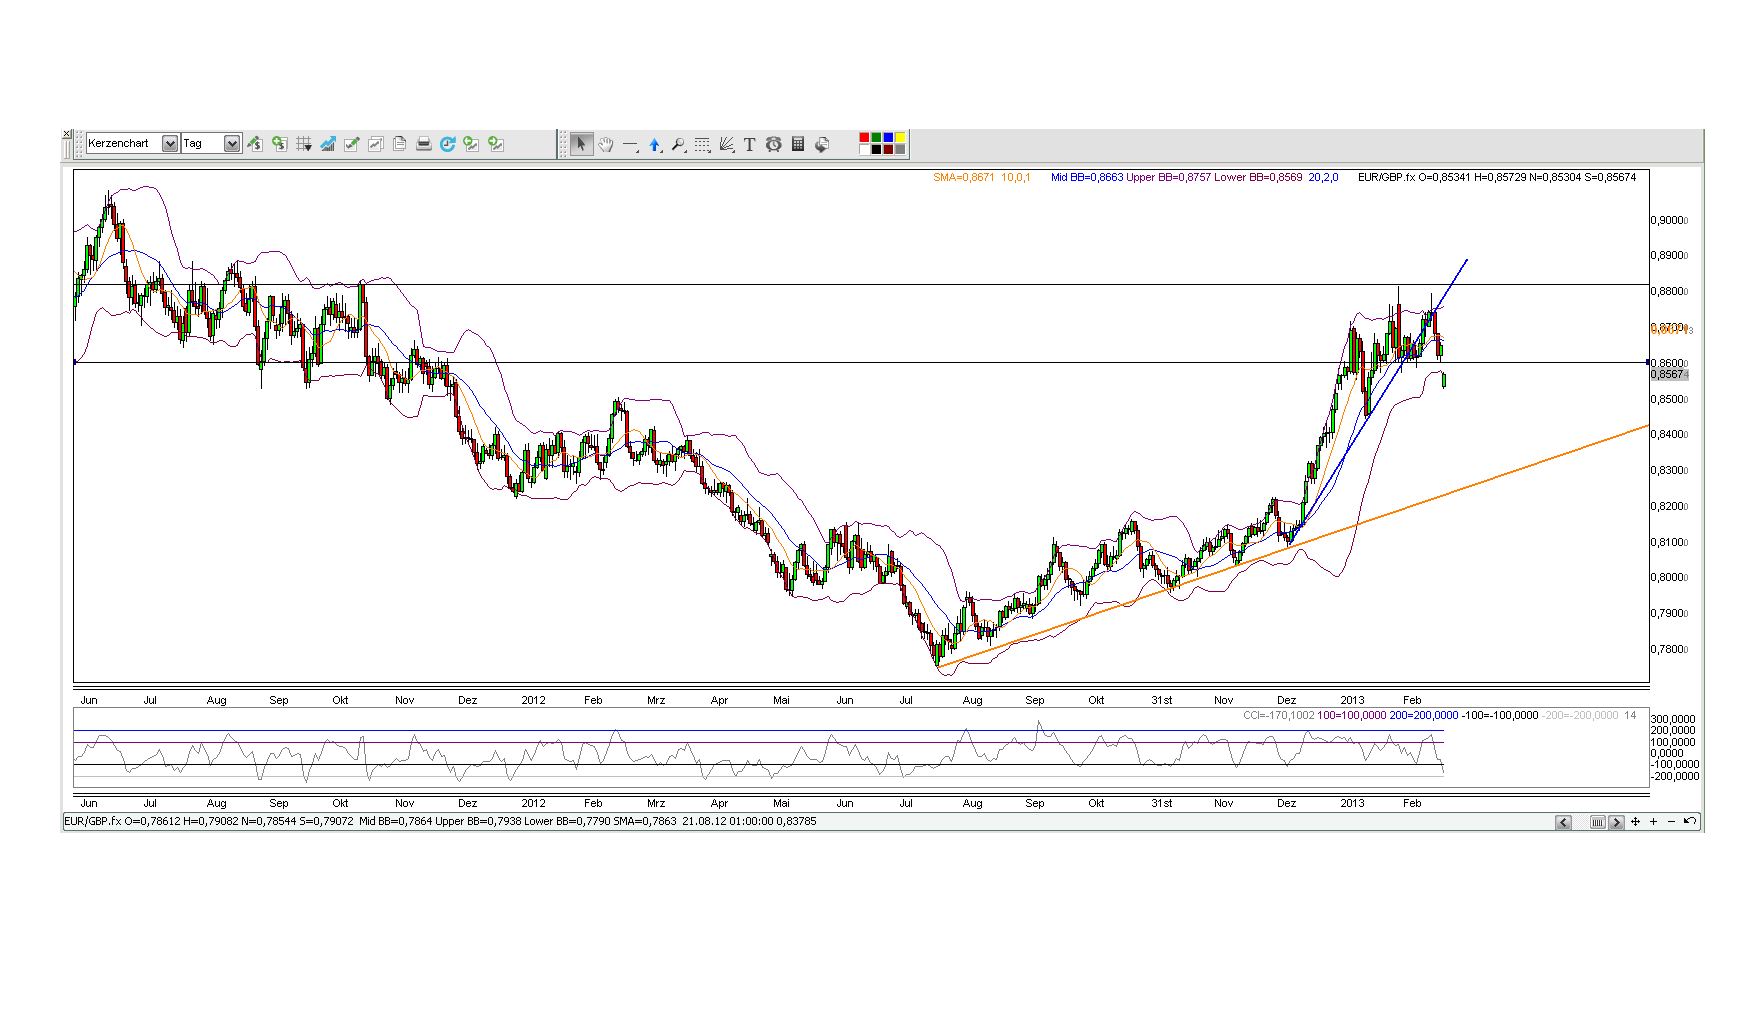Pick the red color swatch

pos(864,138)
